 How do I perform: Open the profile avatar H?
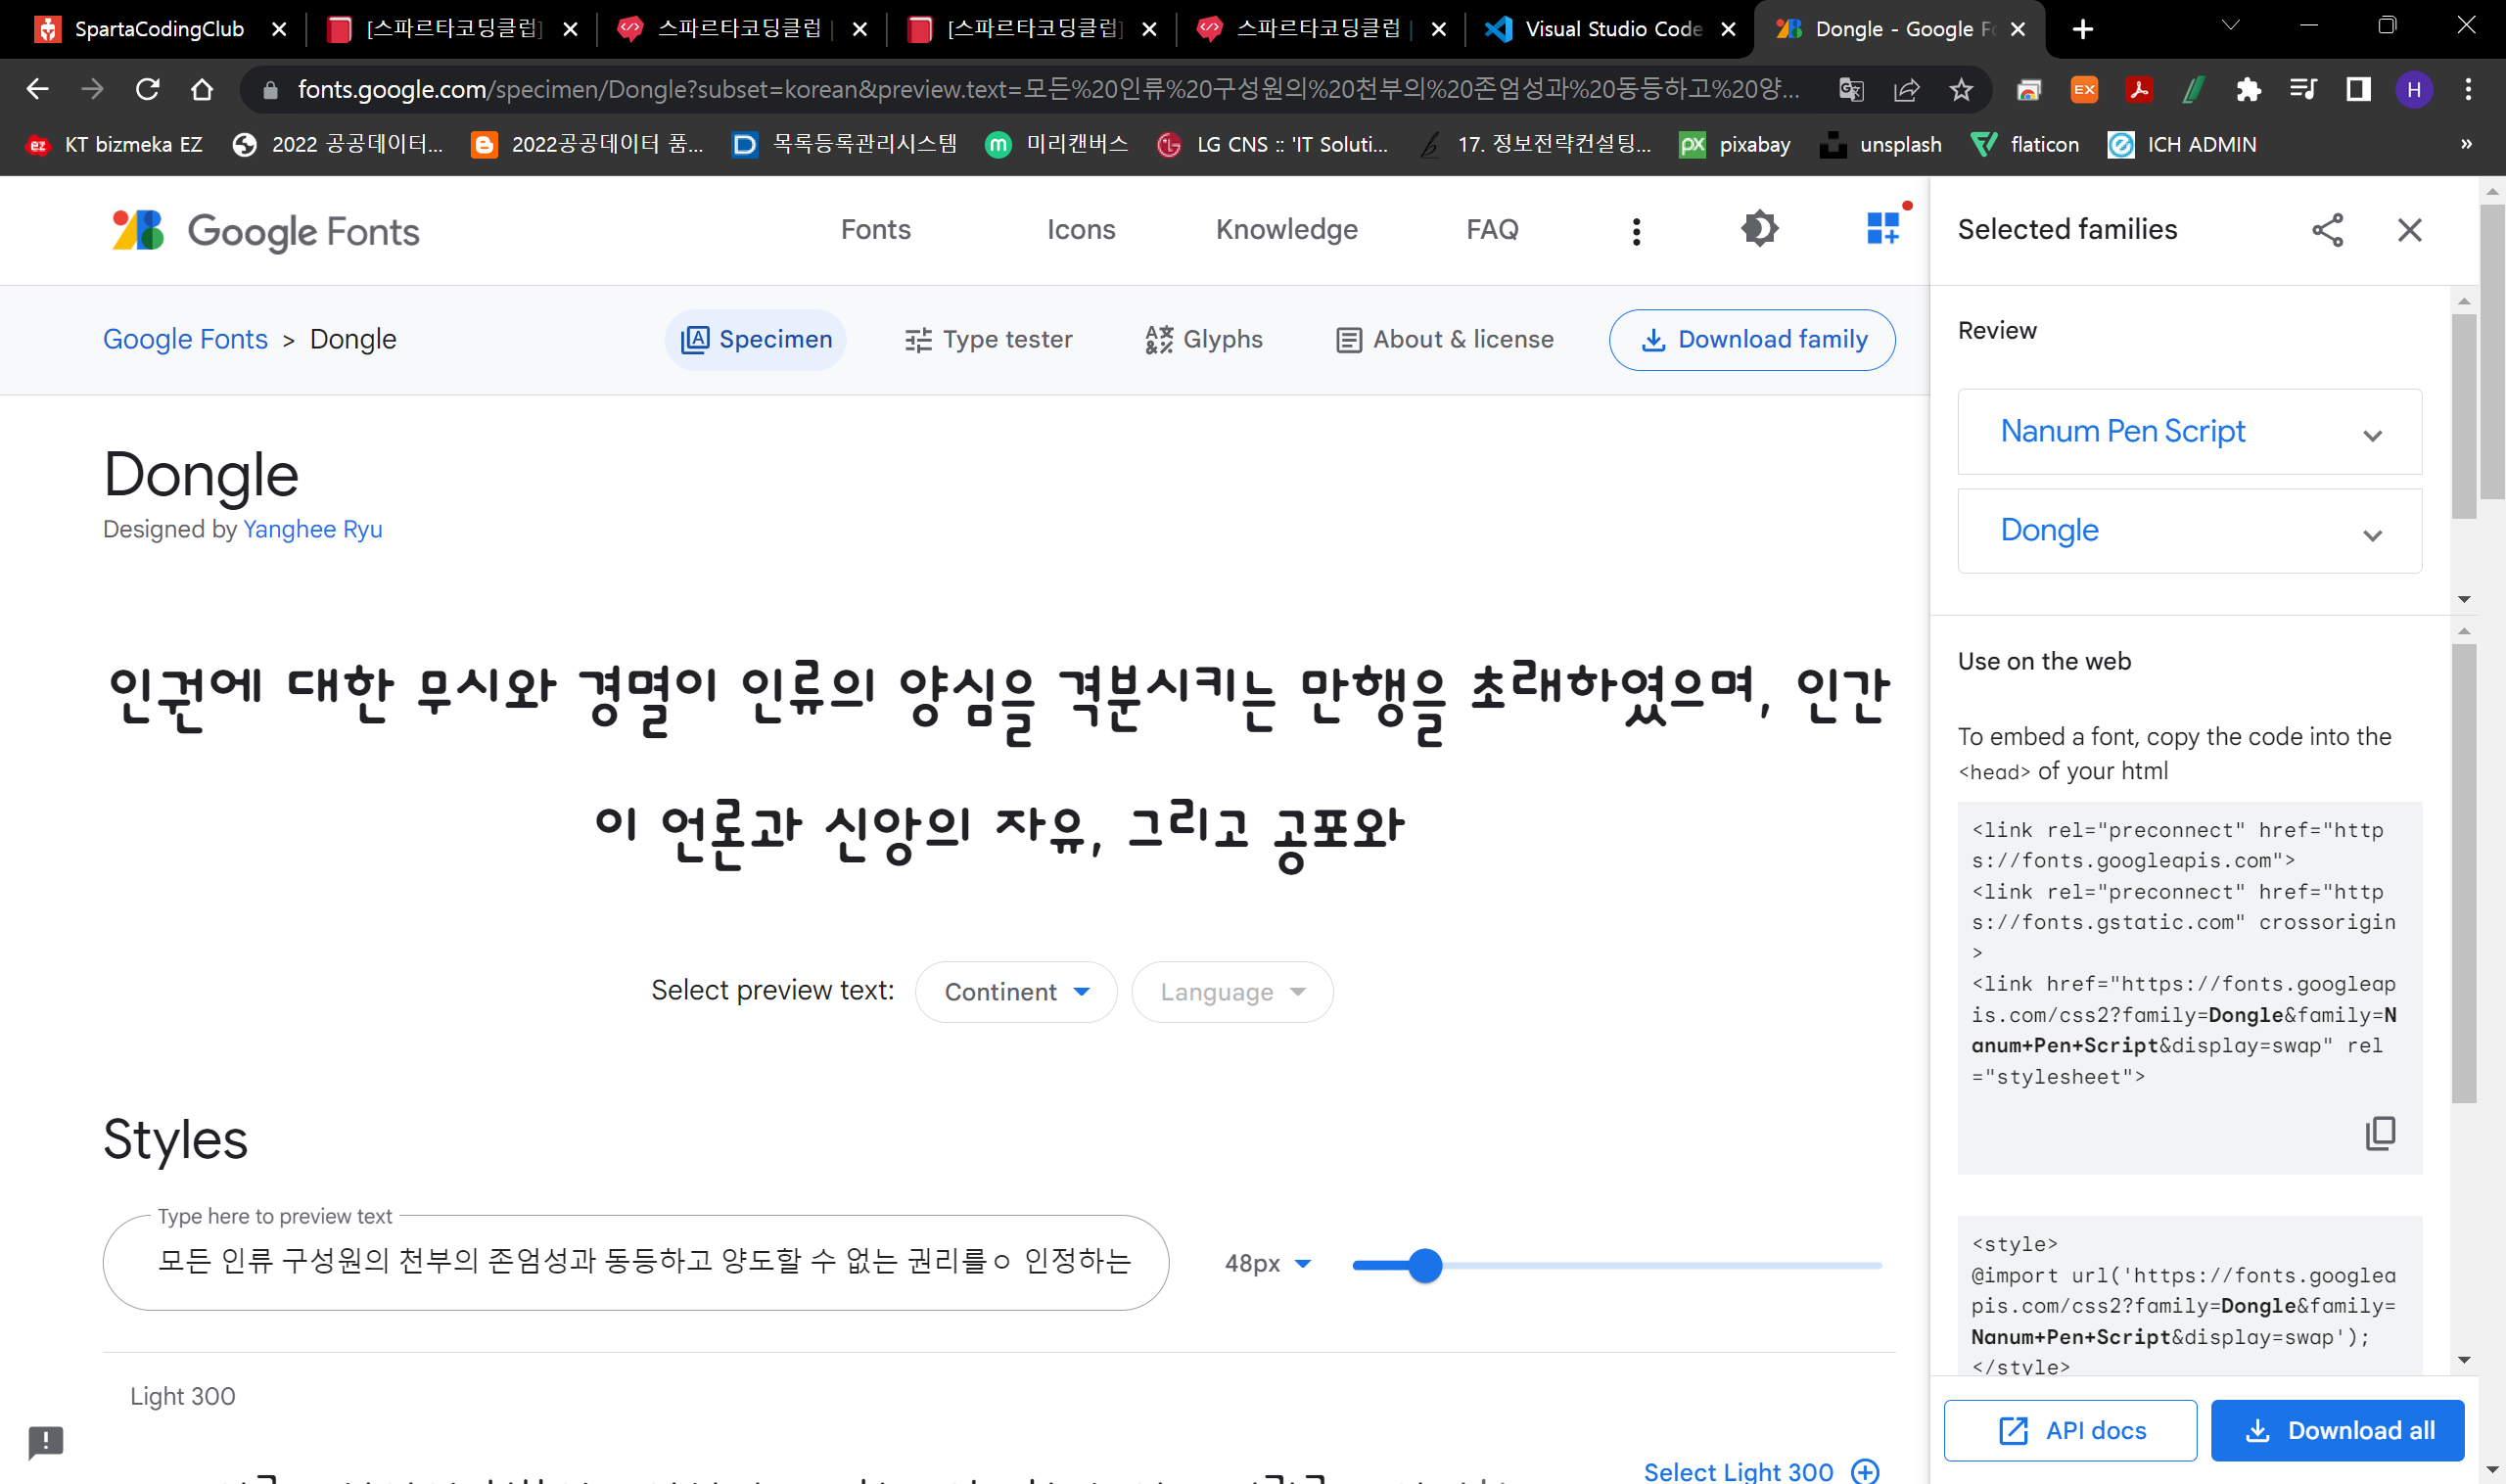(x=2413, y=90)
